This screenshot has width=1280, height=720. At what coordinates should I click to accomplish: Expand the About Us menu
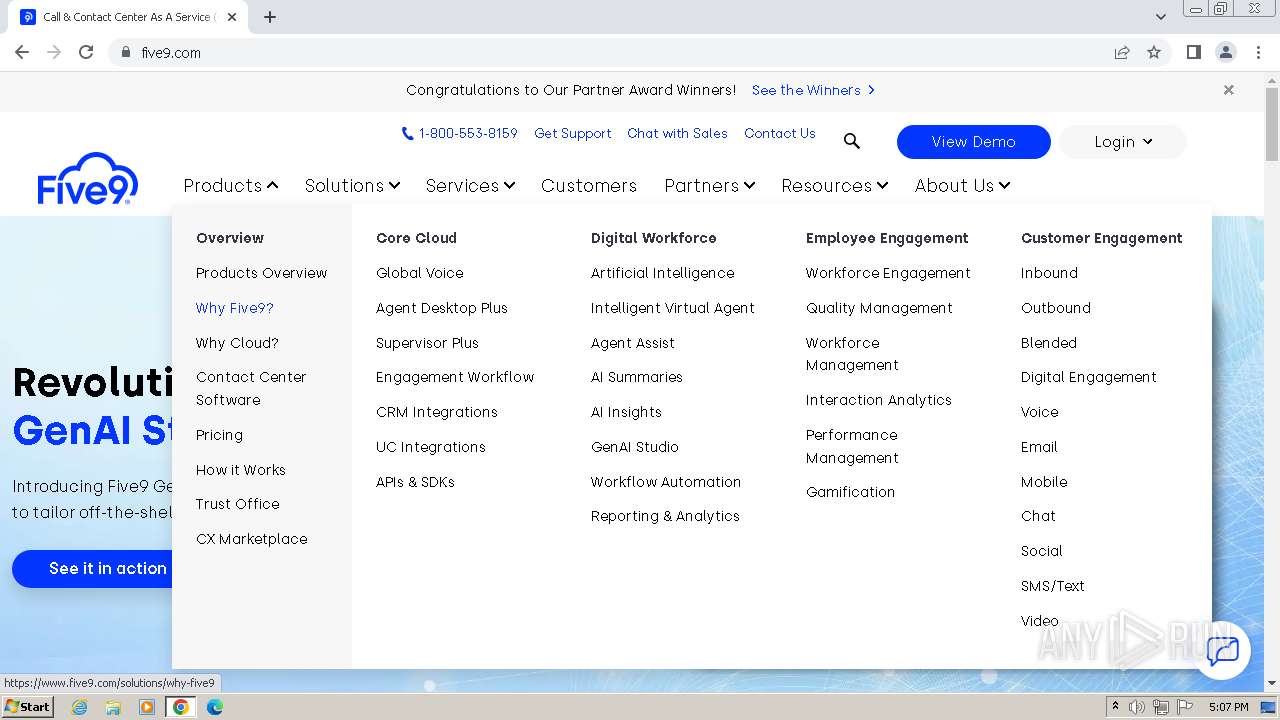962,186
